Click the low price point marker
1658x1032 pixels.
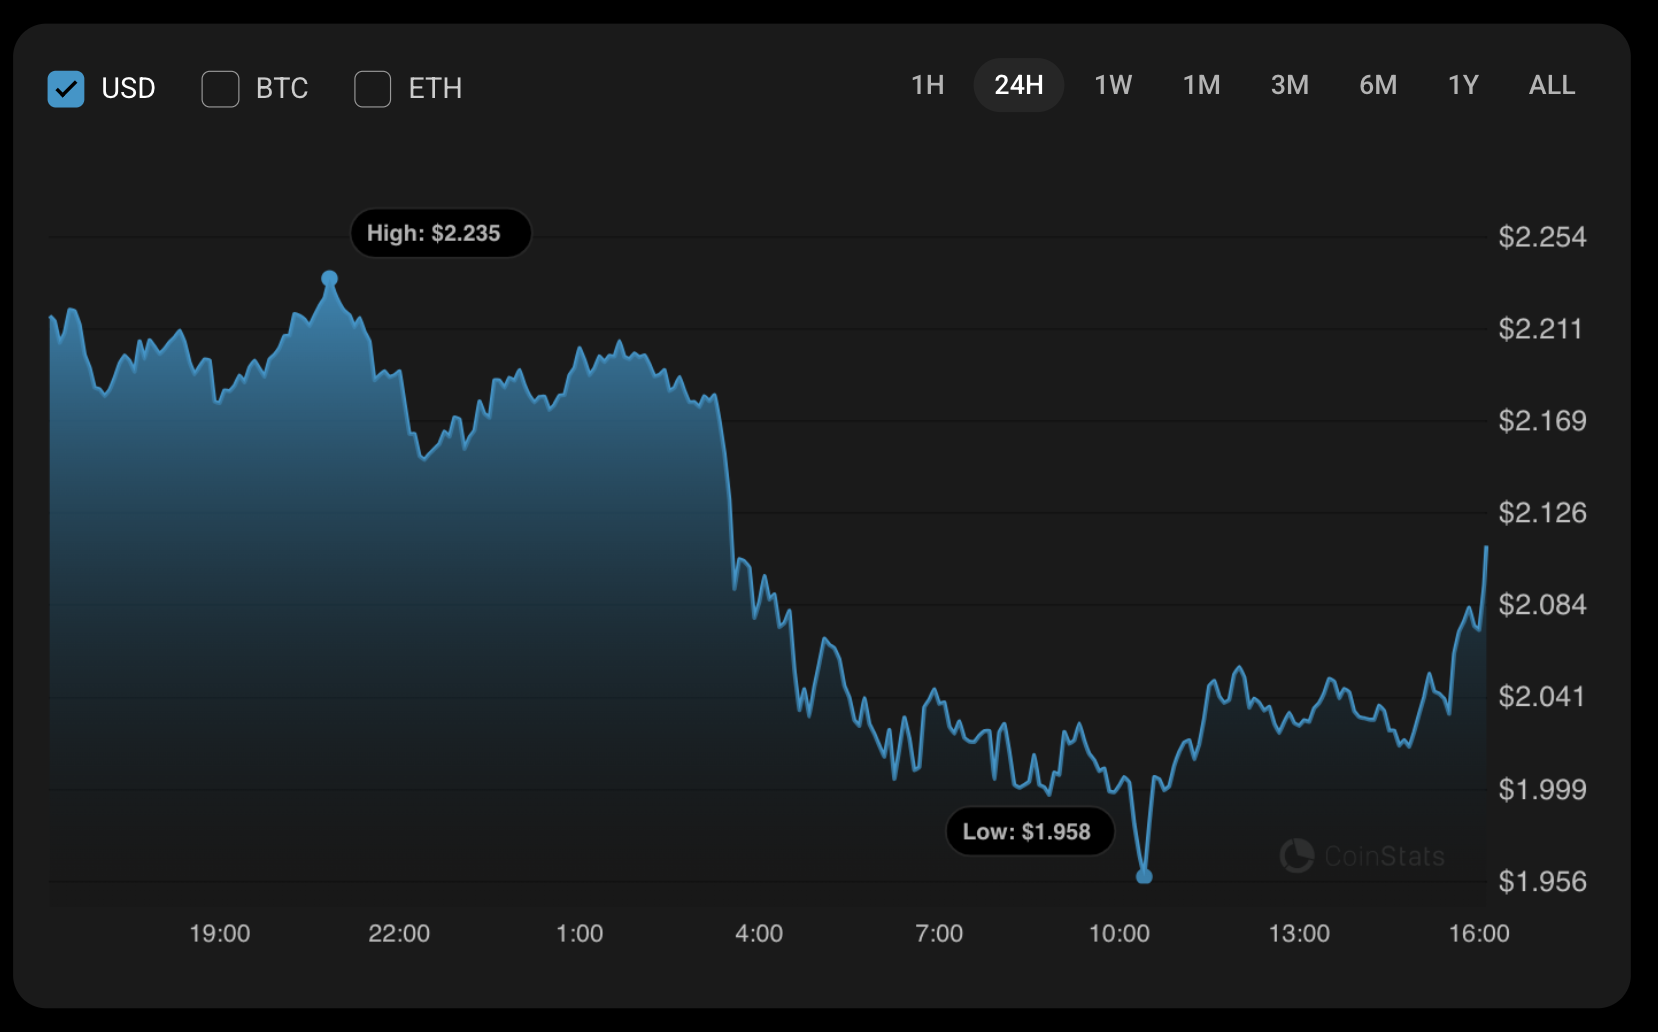[x=1144, y=876]
